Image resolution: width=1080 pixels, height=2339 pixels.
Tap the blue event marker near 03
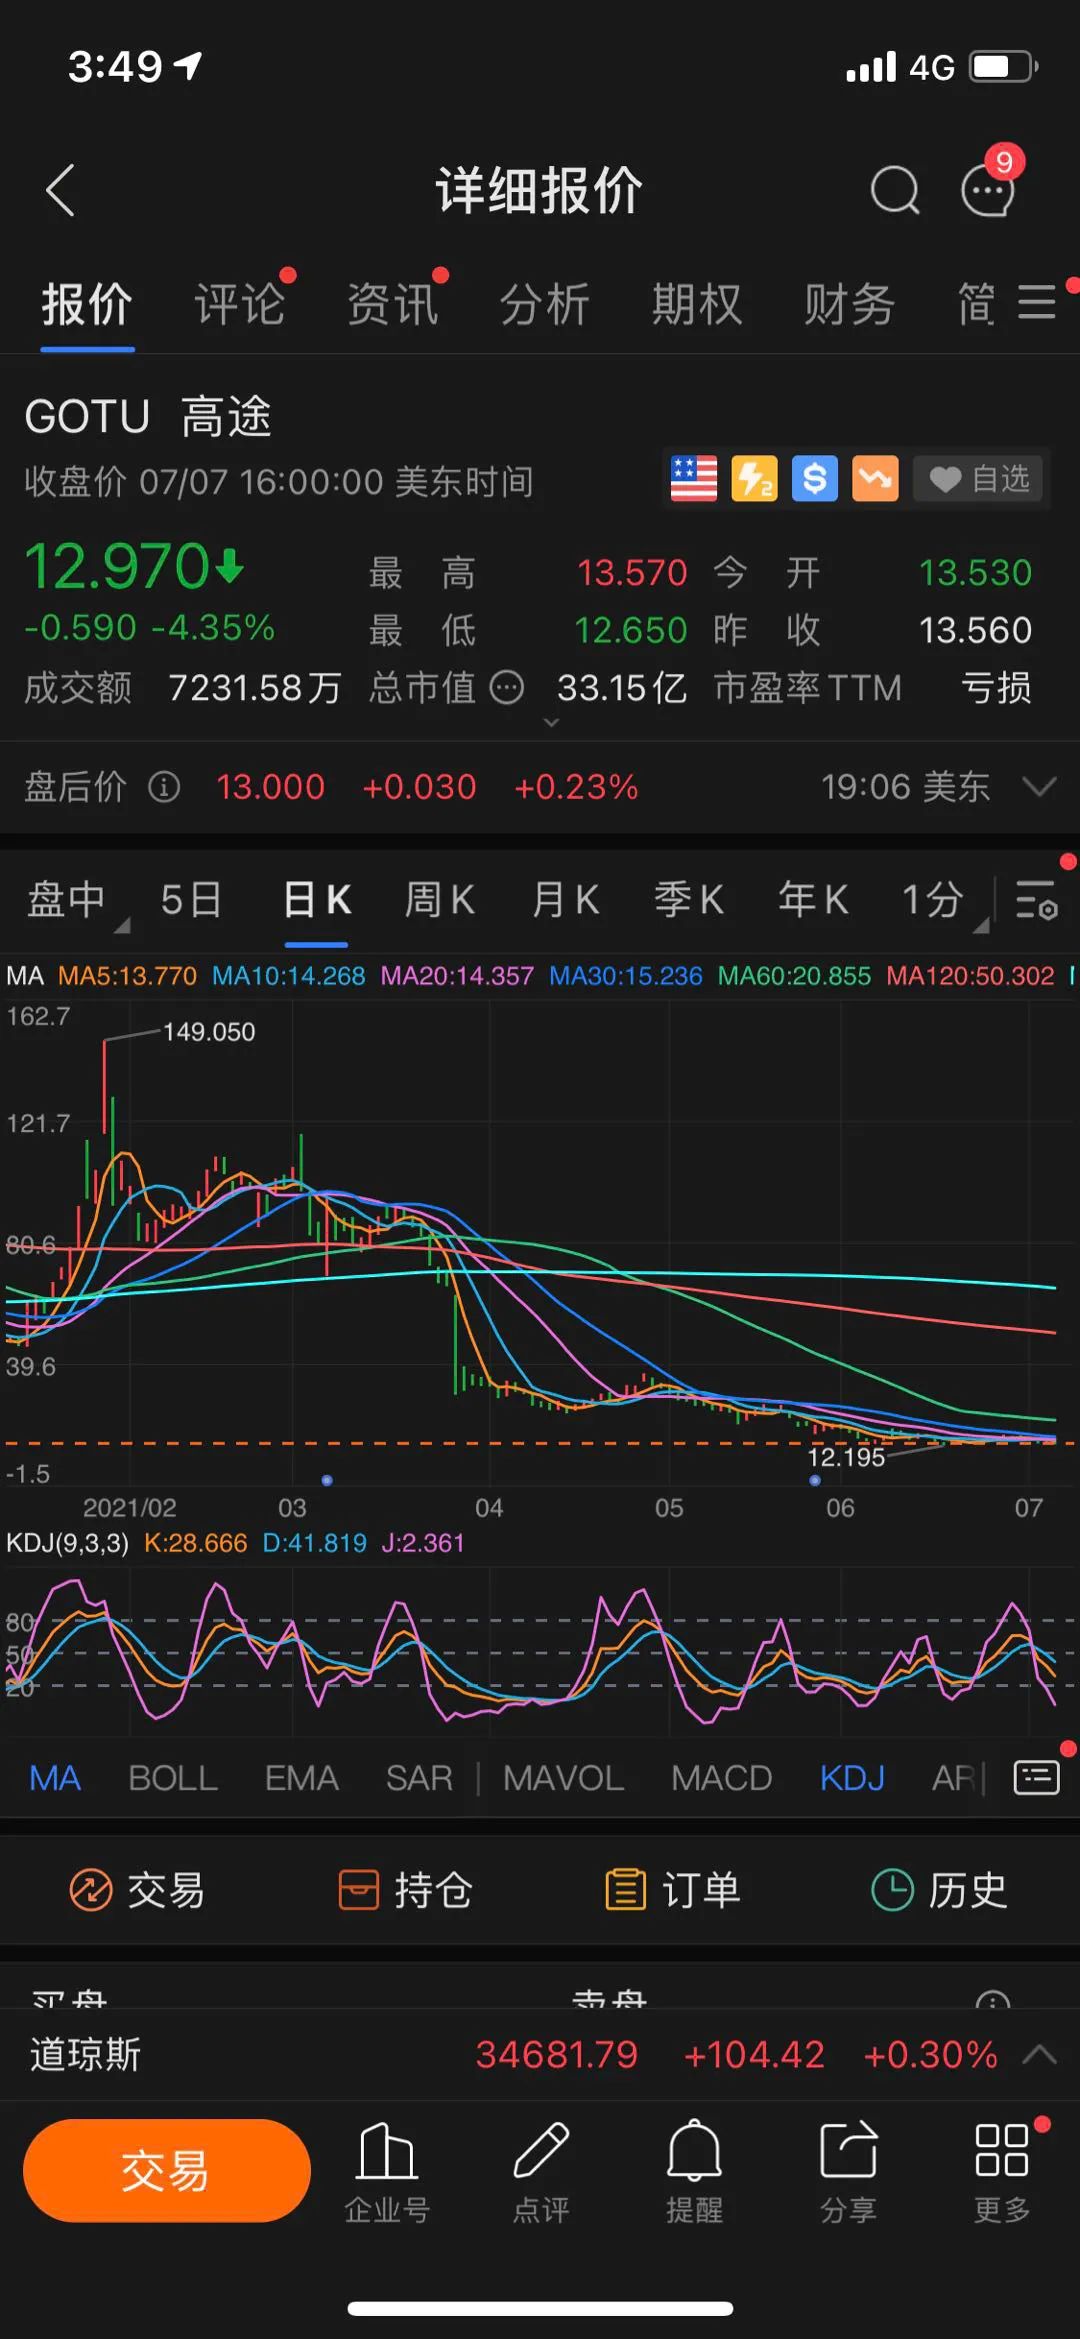coord(327,1480)
